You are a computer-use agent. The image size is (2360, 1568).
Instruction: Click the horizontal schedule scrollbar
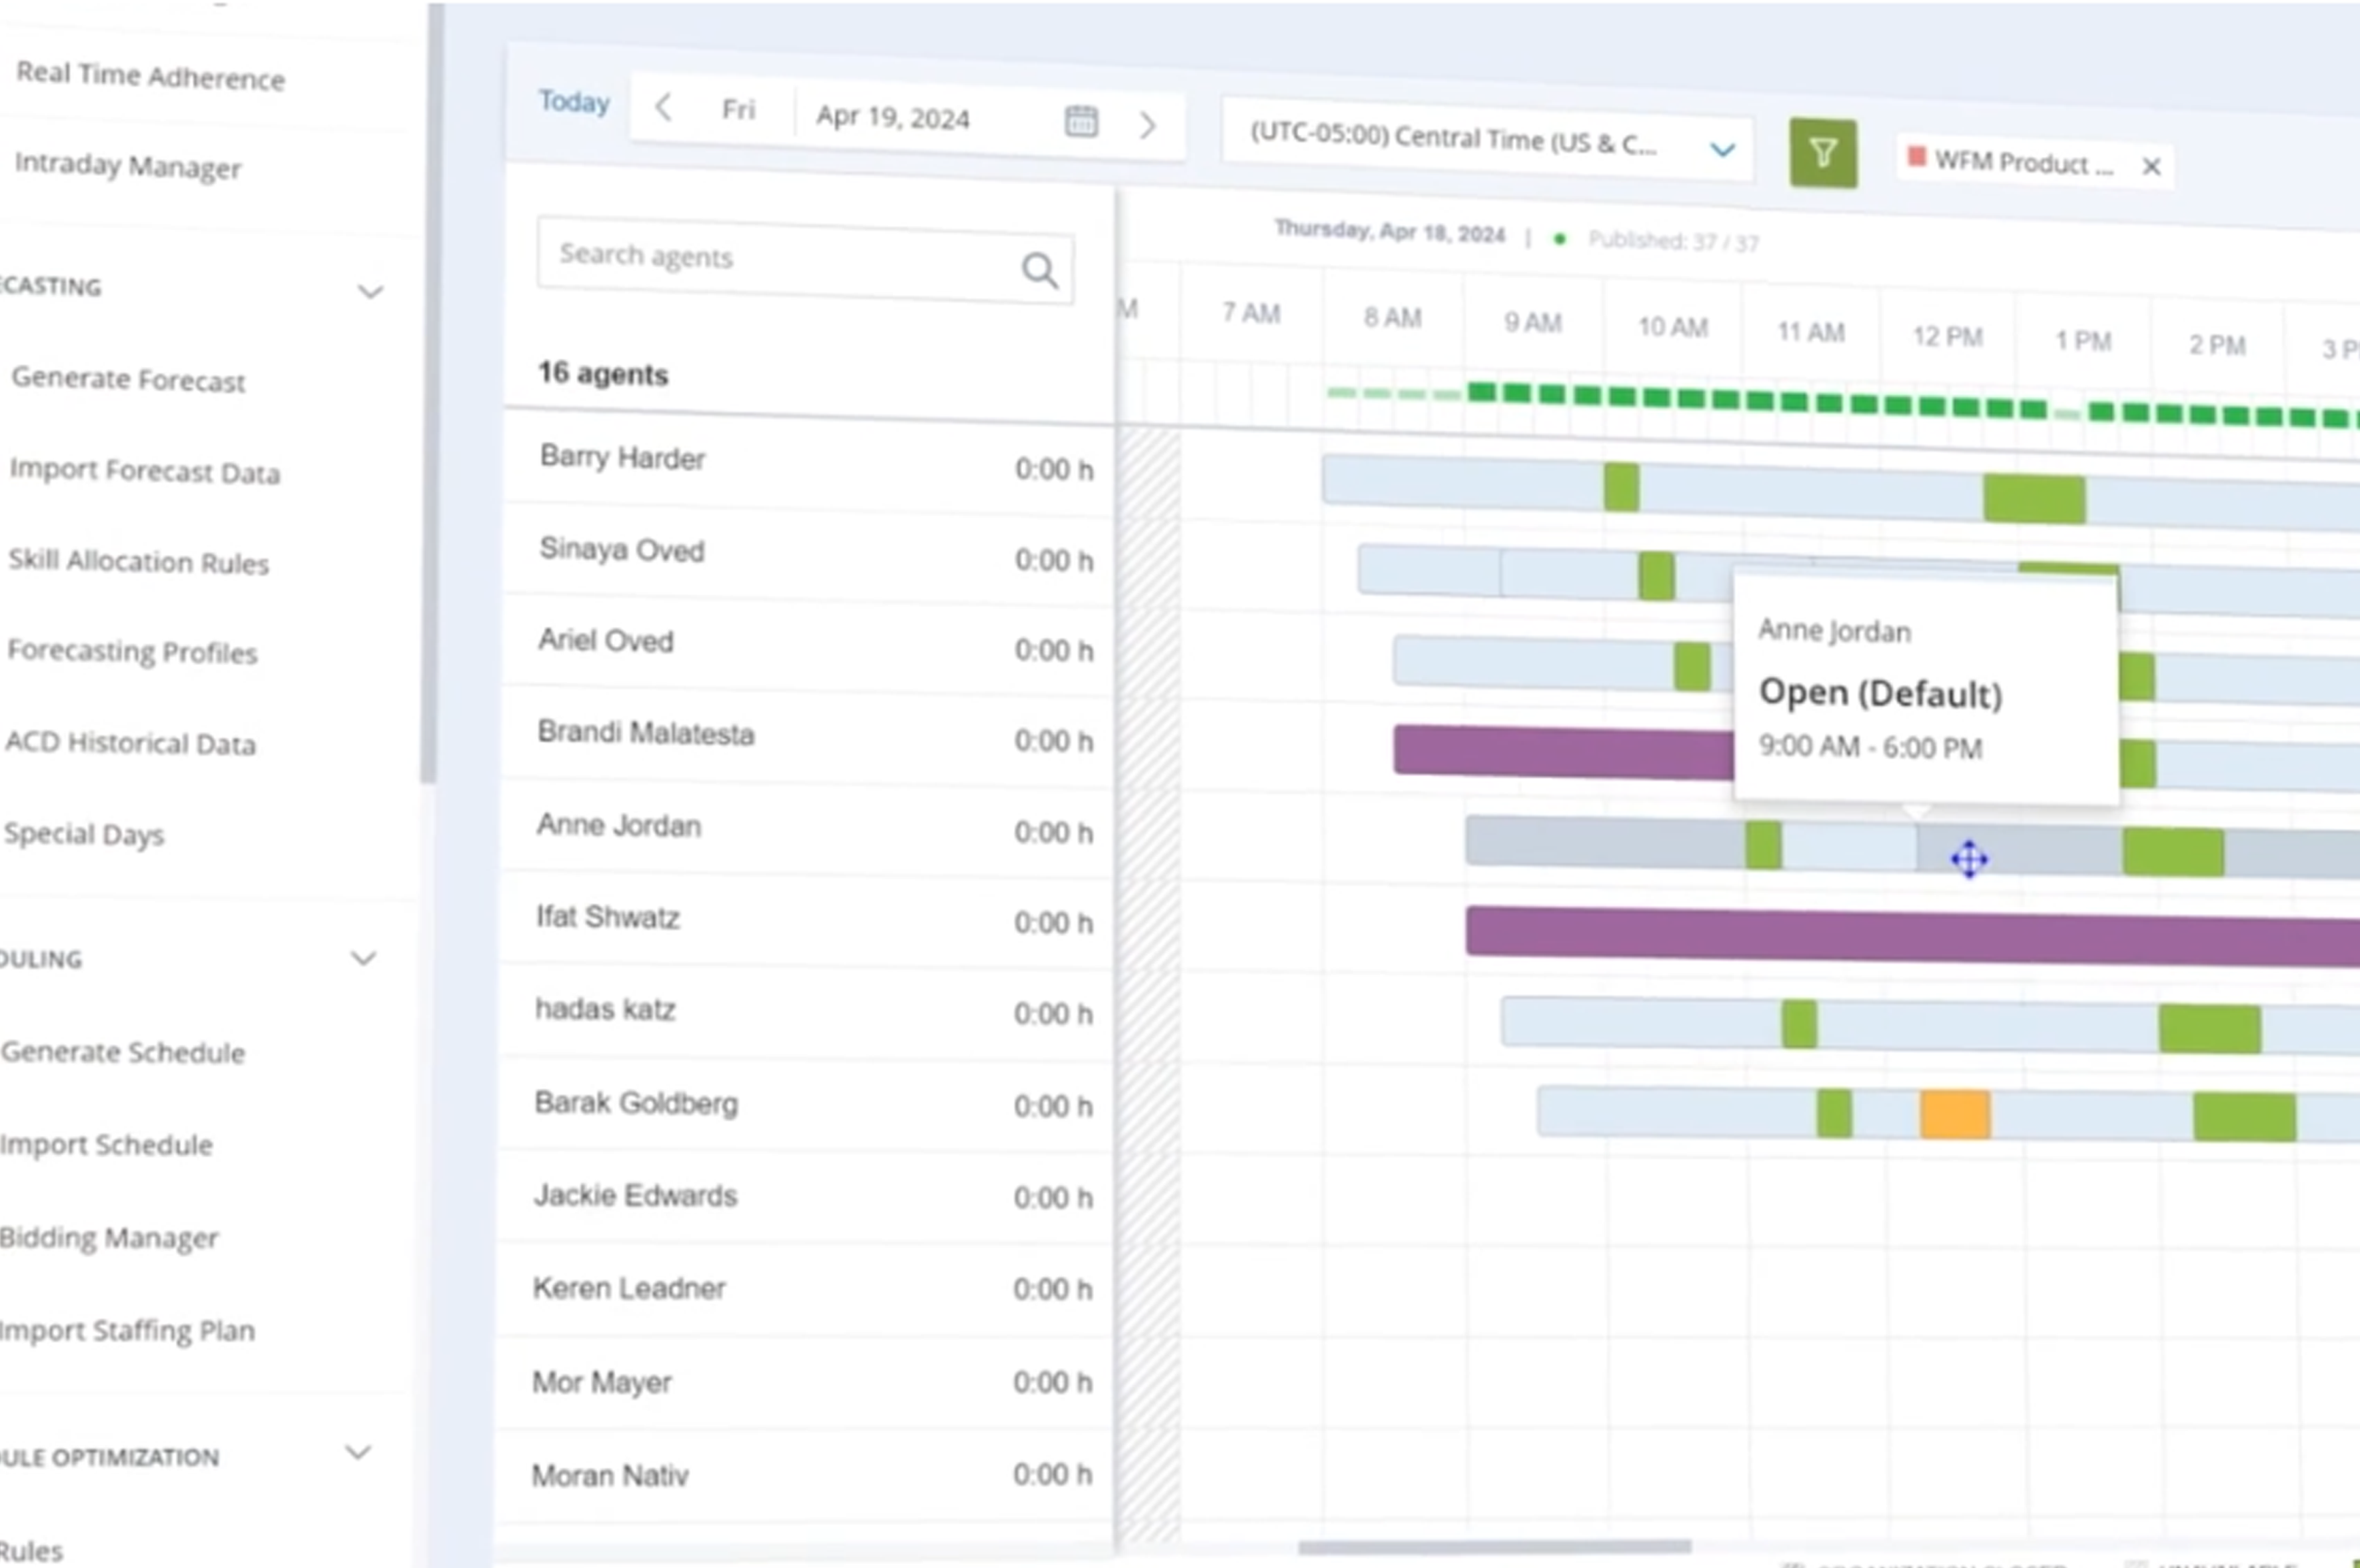pos(1494,1547)
